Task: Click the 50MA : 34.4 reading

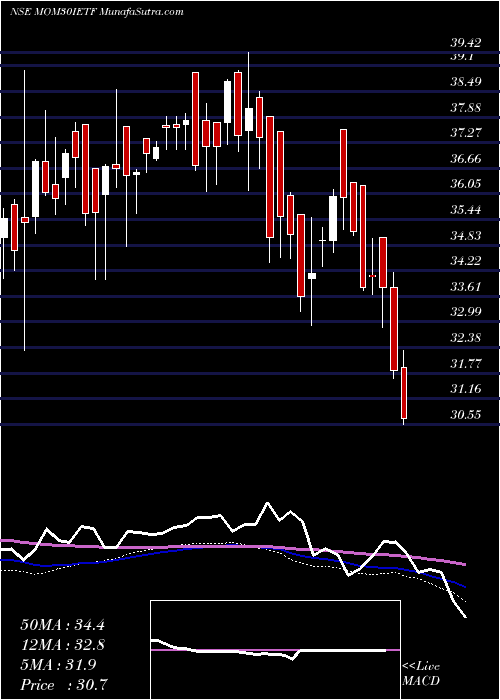Action: pos(62,625)
